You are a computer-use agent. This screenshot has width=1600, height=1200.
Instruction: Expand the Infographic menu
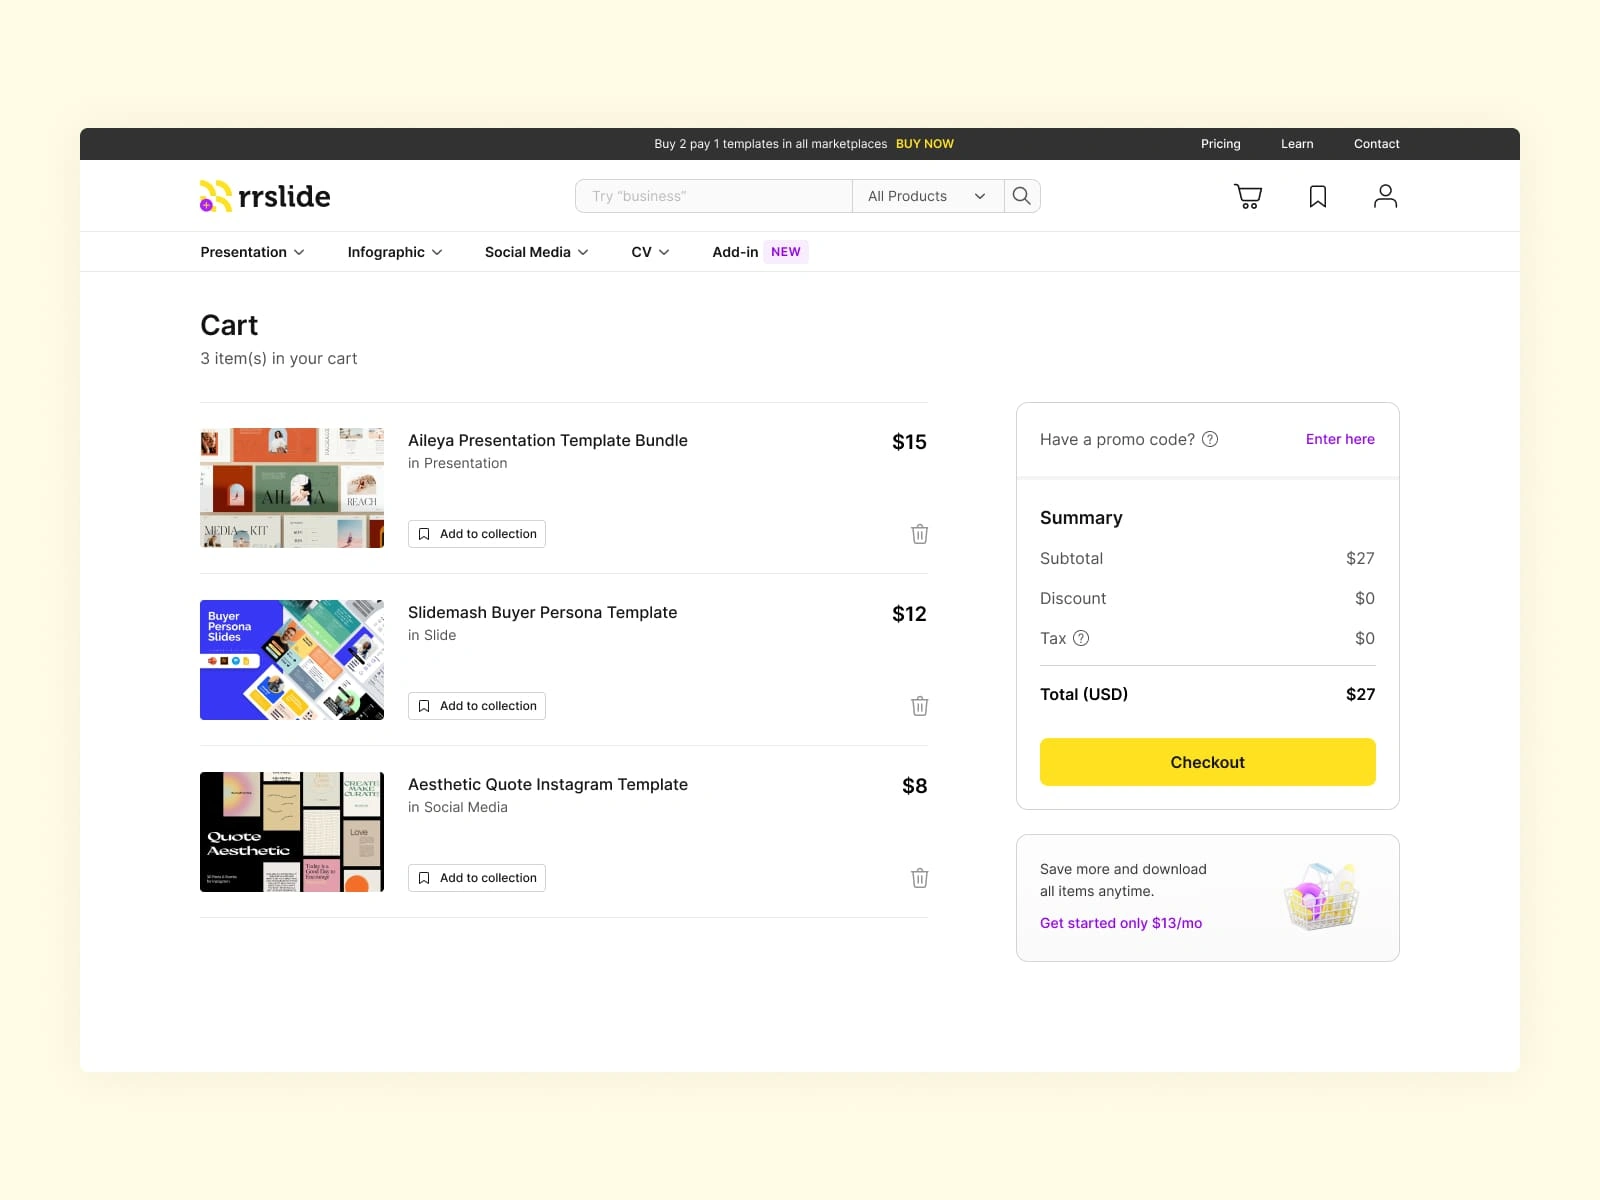click(x=395, y=252)
